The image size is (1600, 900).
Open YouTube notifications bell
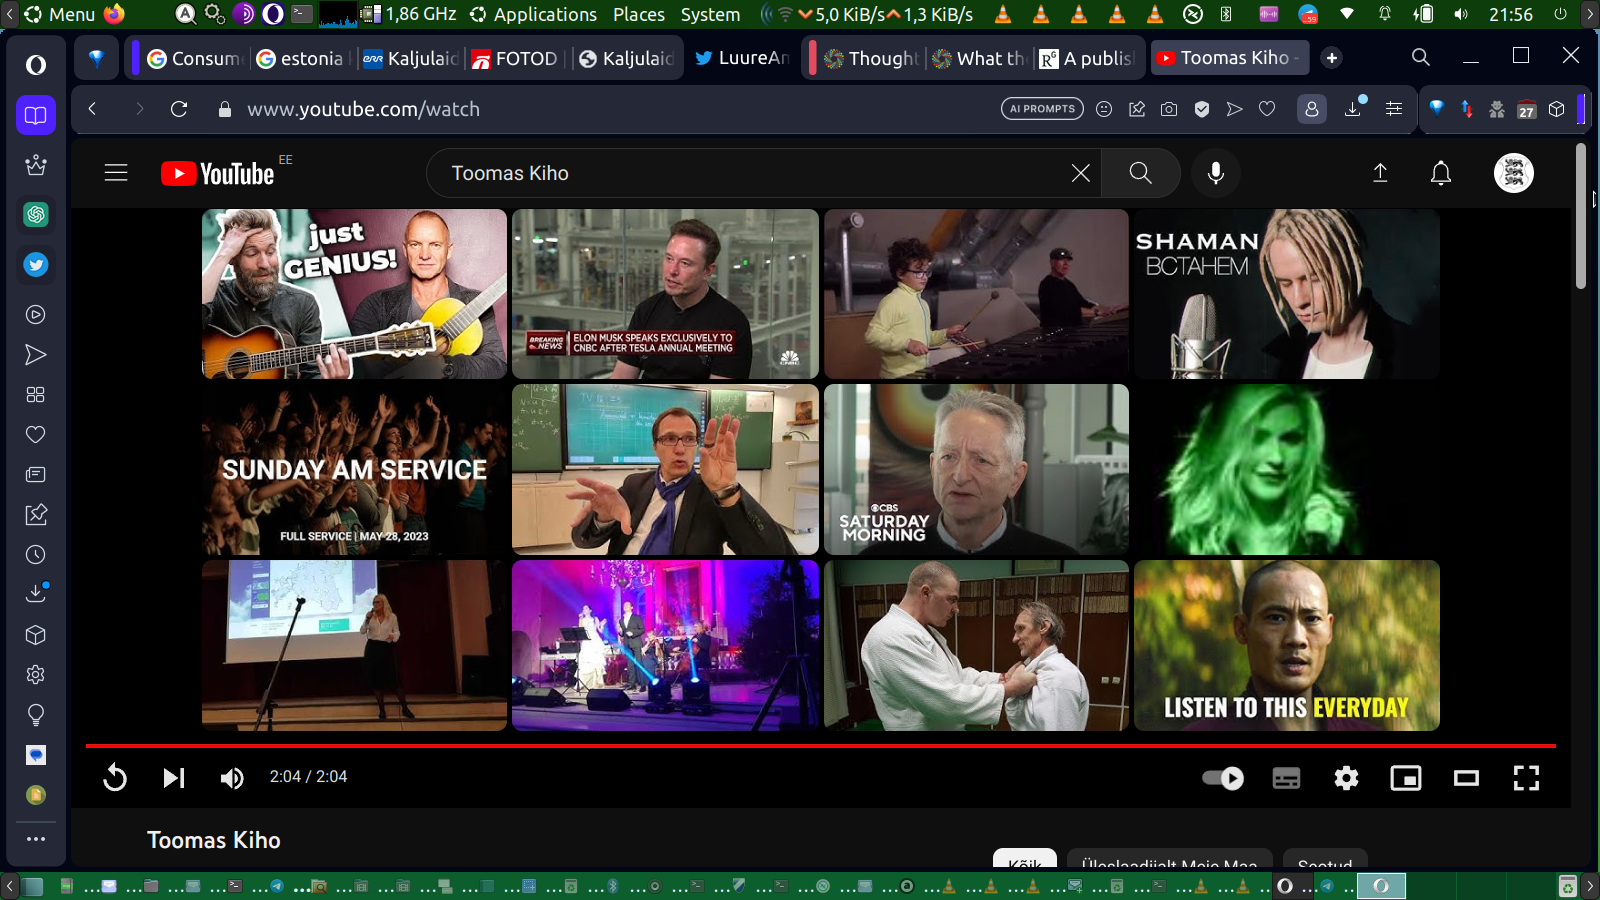pyautogui.click(x=1440, y=173)
